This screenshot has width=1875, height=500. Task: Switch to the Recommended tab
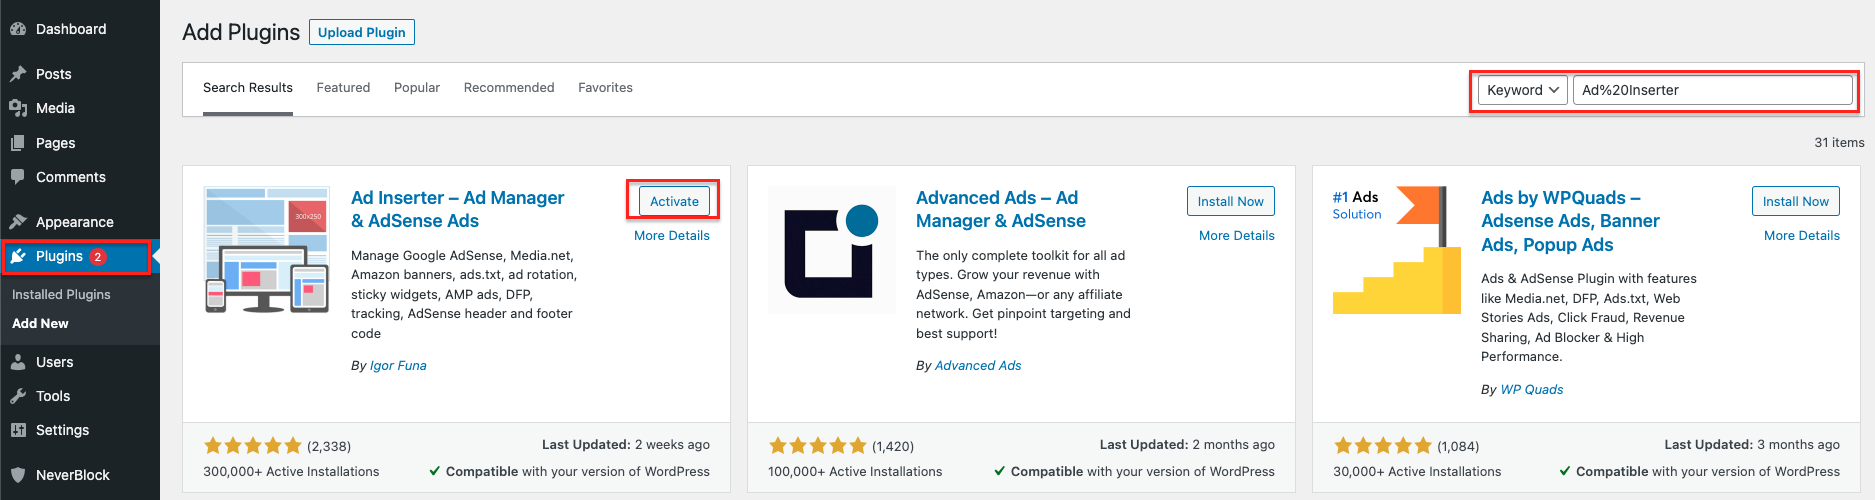pyautogui.click(x=509, y=88)
